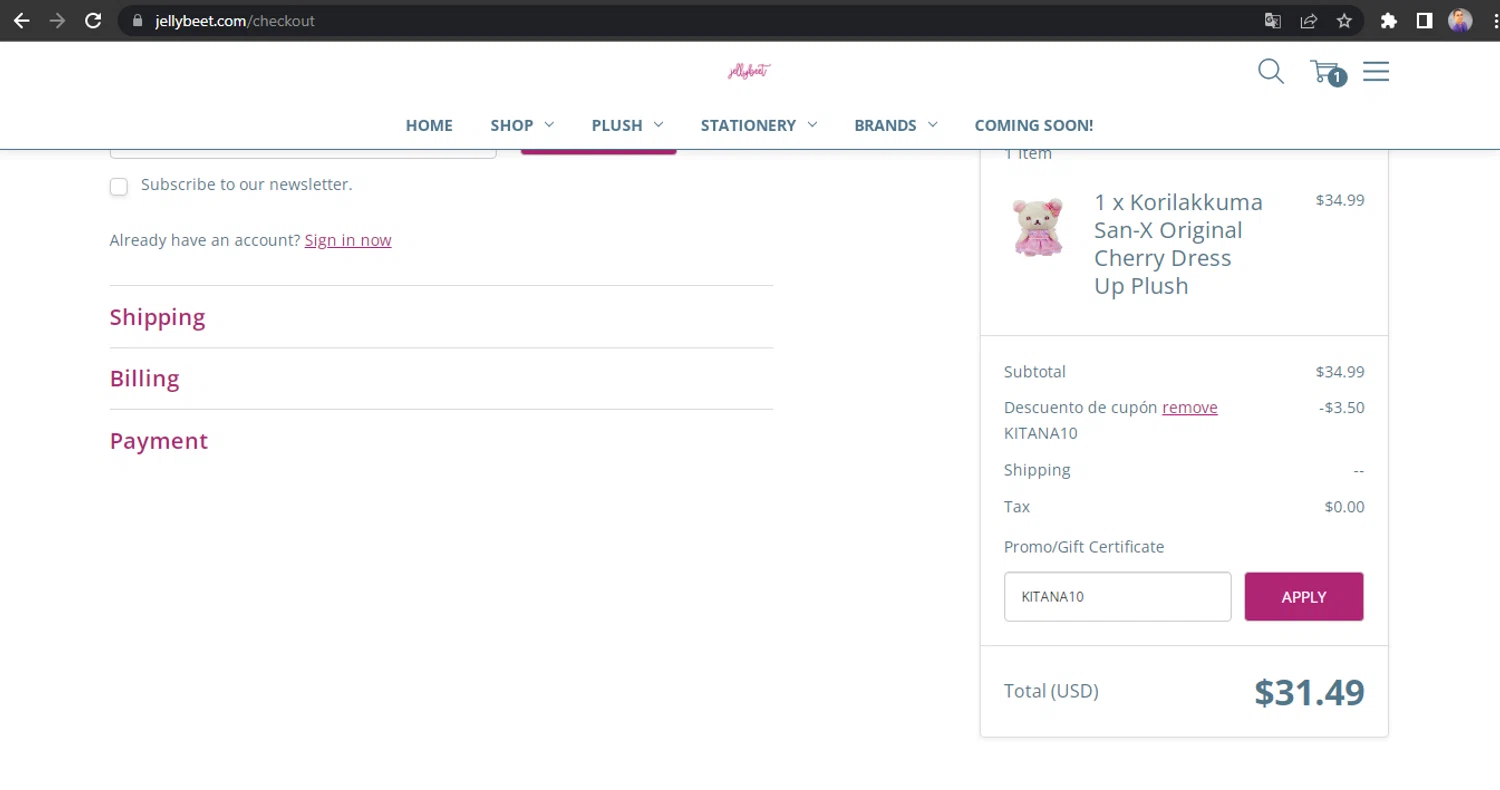Click the address bar URL jellybeet.com/checkout
Viewport: 1500px width, 790px height.
point(234,20)
